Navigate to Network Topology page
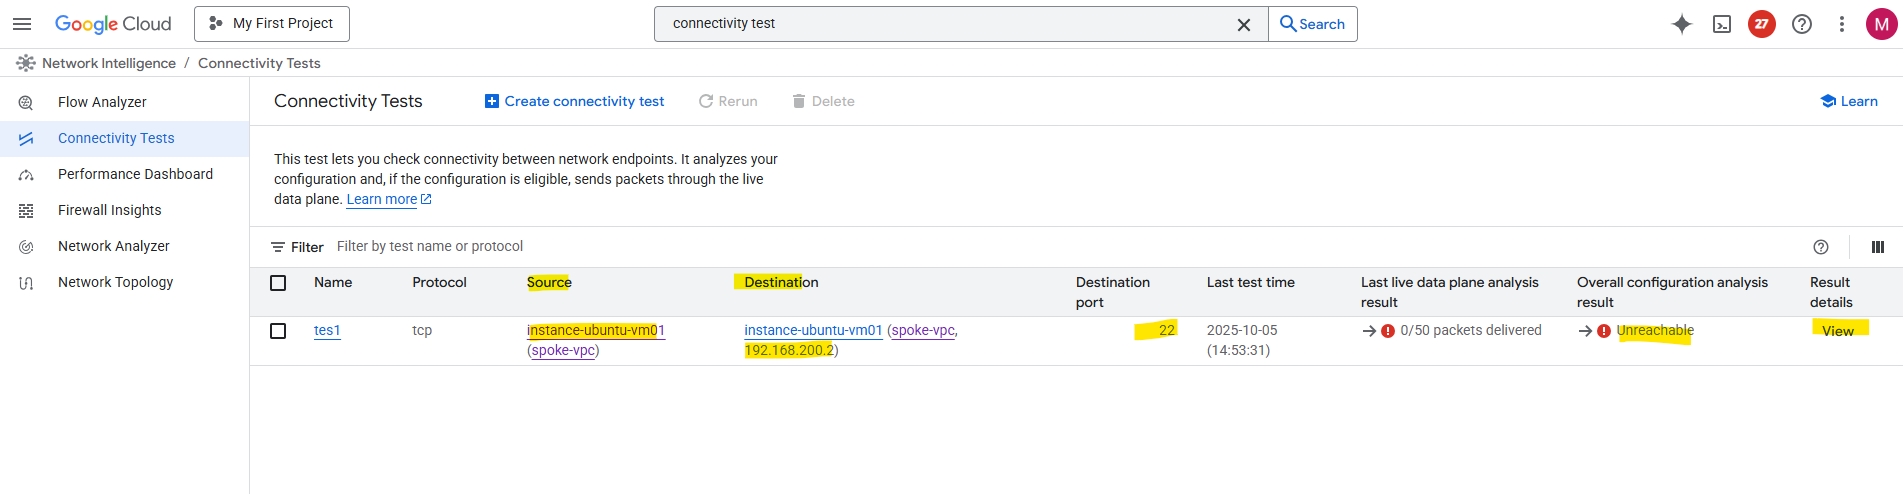The width and height of the screenshot is (1903, 494). [115, 282]
